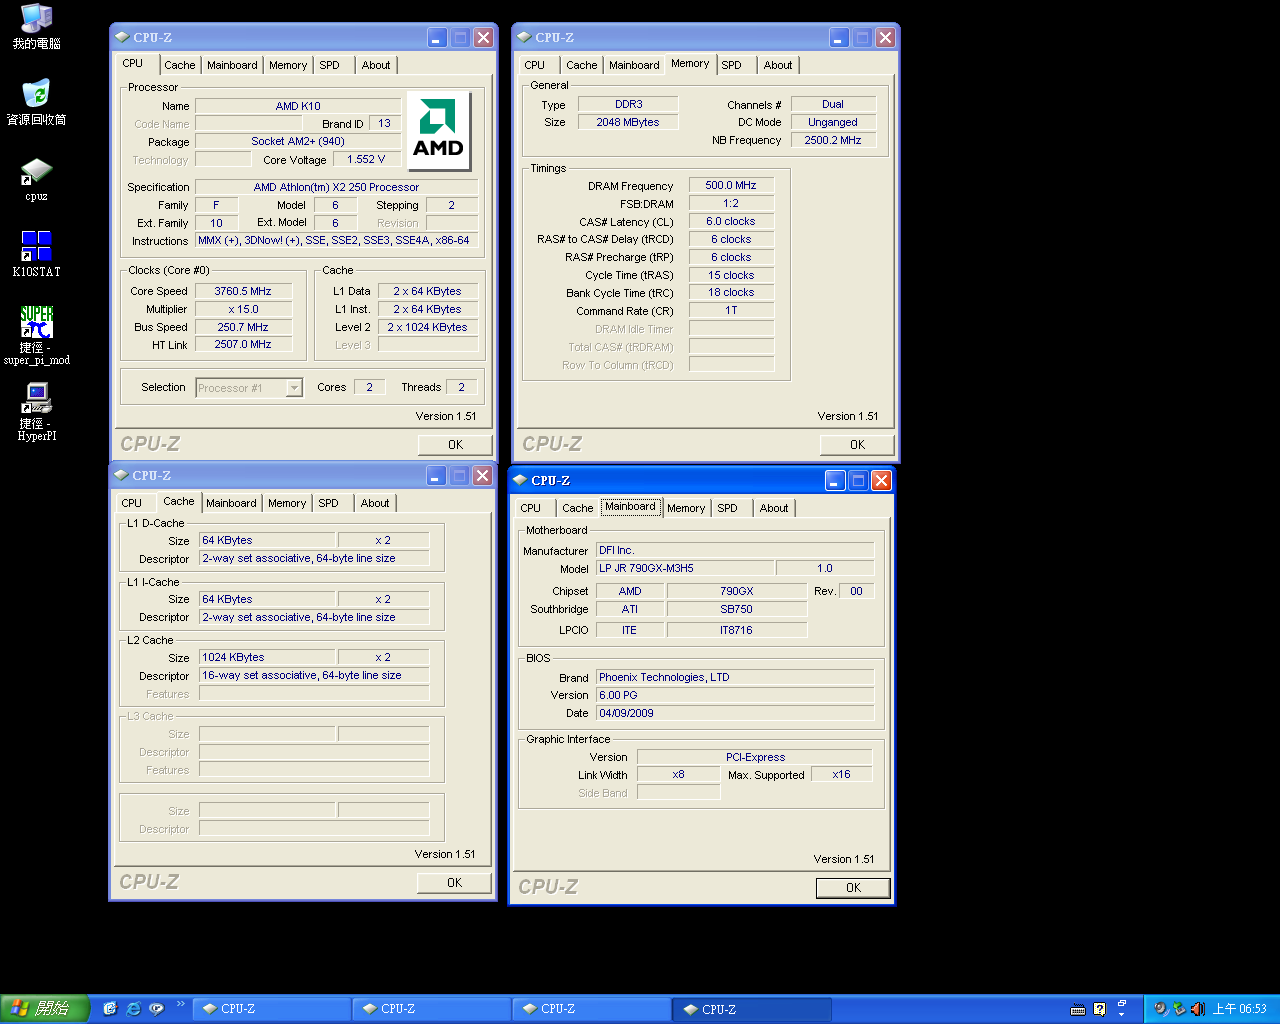
Task: Click the Manufacturer field DFI Inc.
Action: (x=735, y=550)
